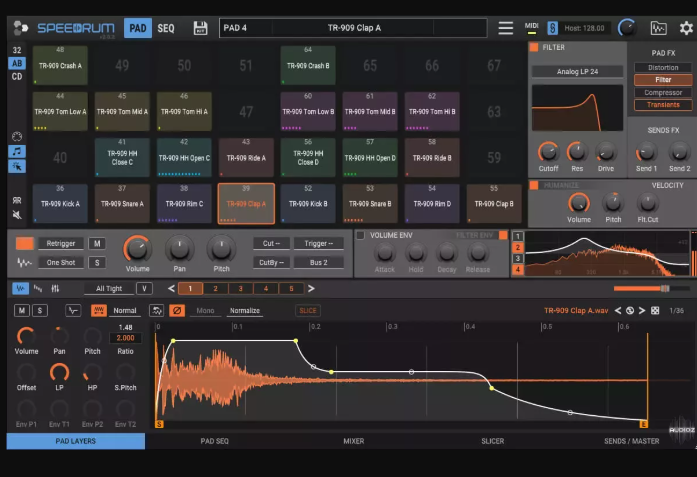
Task: Open the Cut -- group dropdown
Action: pyautogui.click(x=271, y=243)
